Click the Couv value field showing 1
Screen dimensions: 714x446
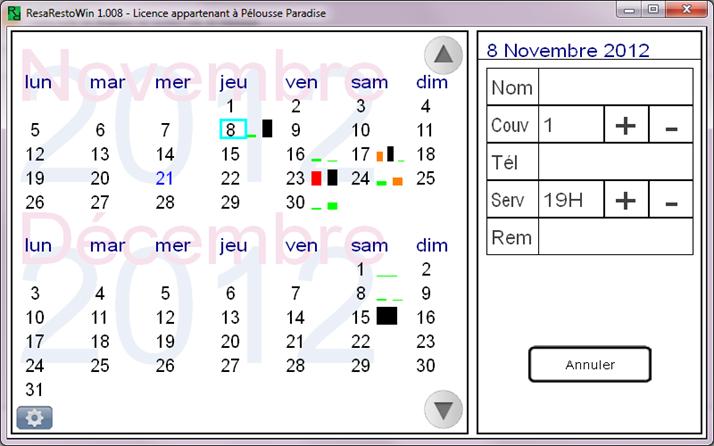pyautogui.click(x=571, y=125)
